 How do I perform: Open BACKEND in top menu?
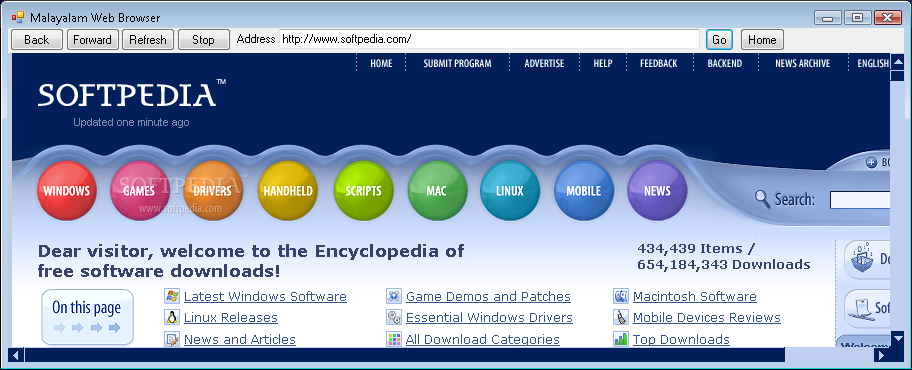725,63
